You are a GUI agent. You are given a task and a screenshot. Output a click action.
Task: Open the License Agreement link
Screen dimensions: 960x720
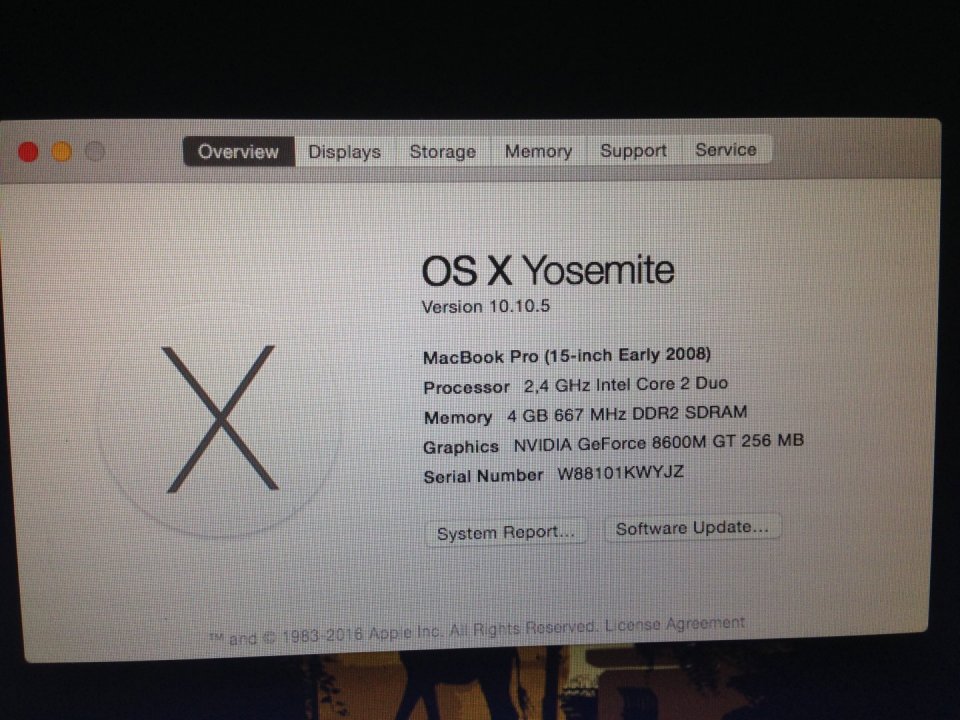675,624
